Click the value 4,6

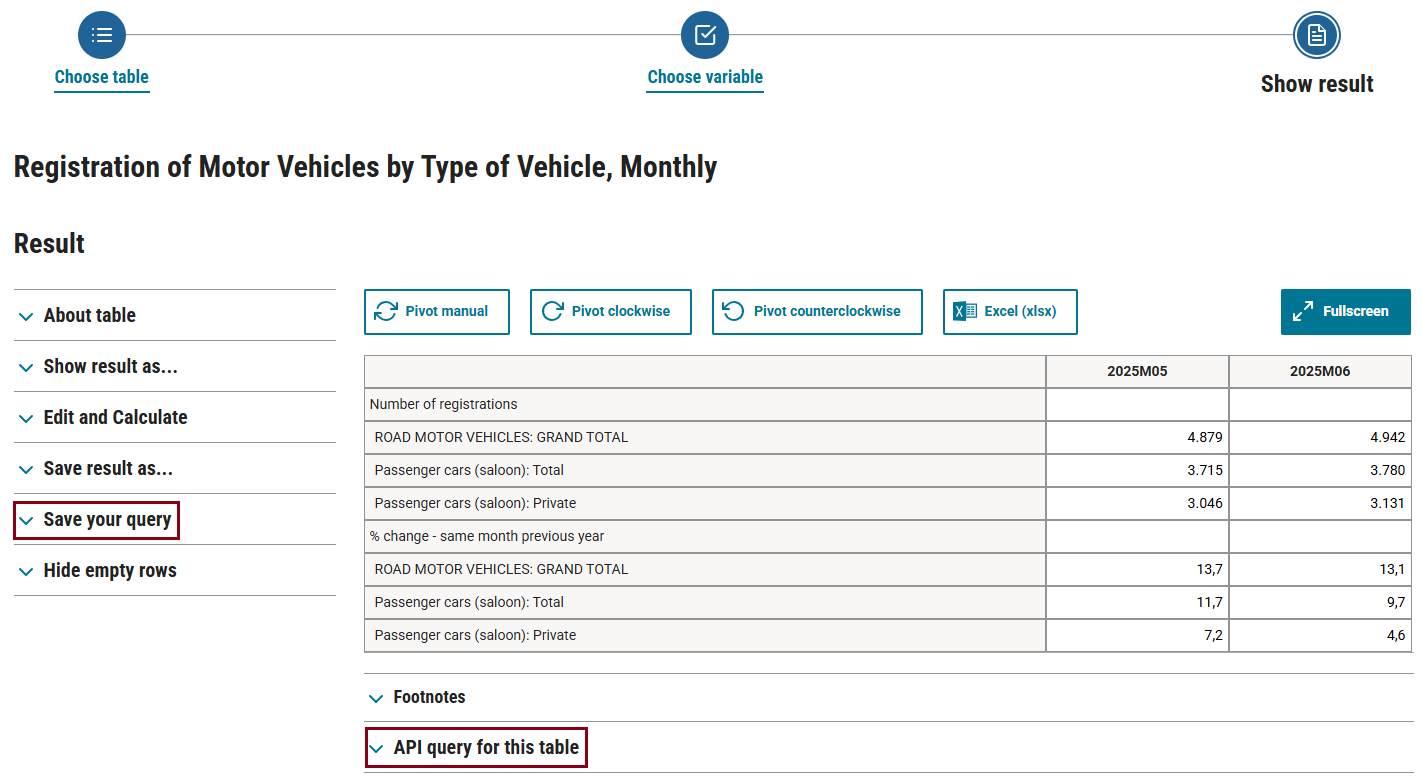(1396, 635)
